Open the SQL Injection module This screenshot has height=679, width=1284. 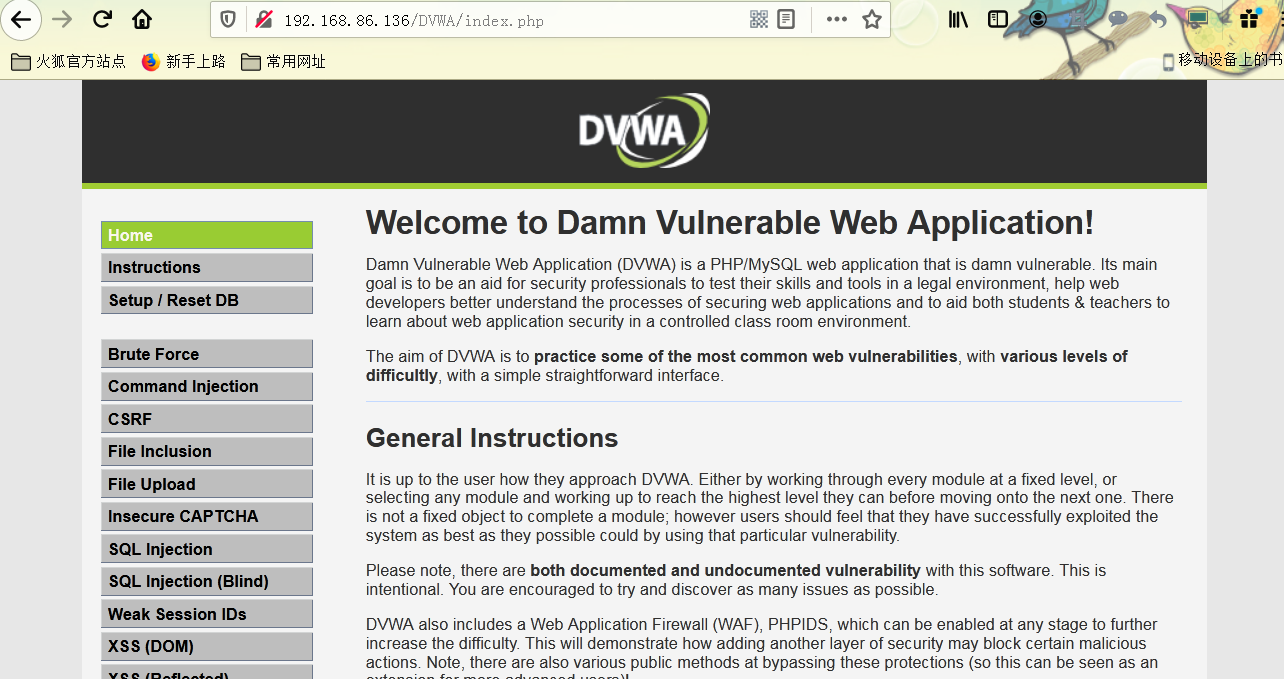point(207,549)
